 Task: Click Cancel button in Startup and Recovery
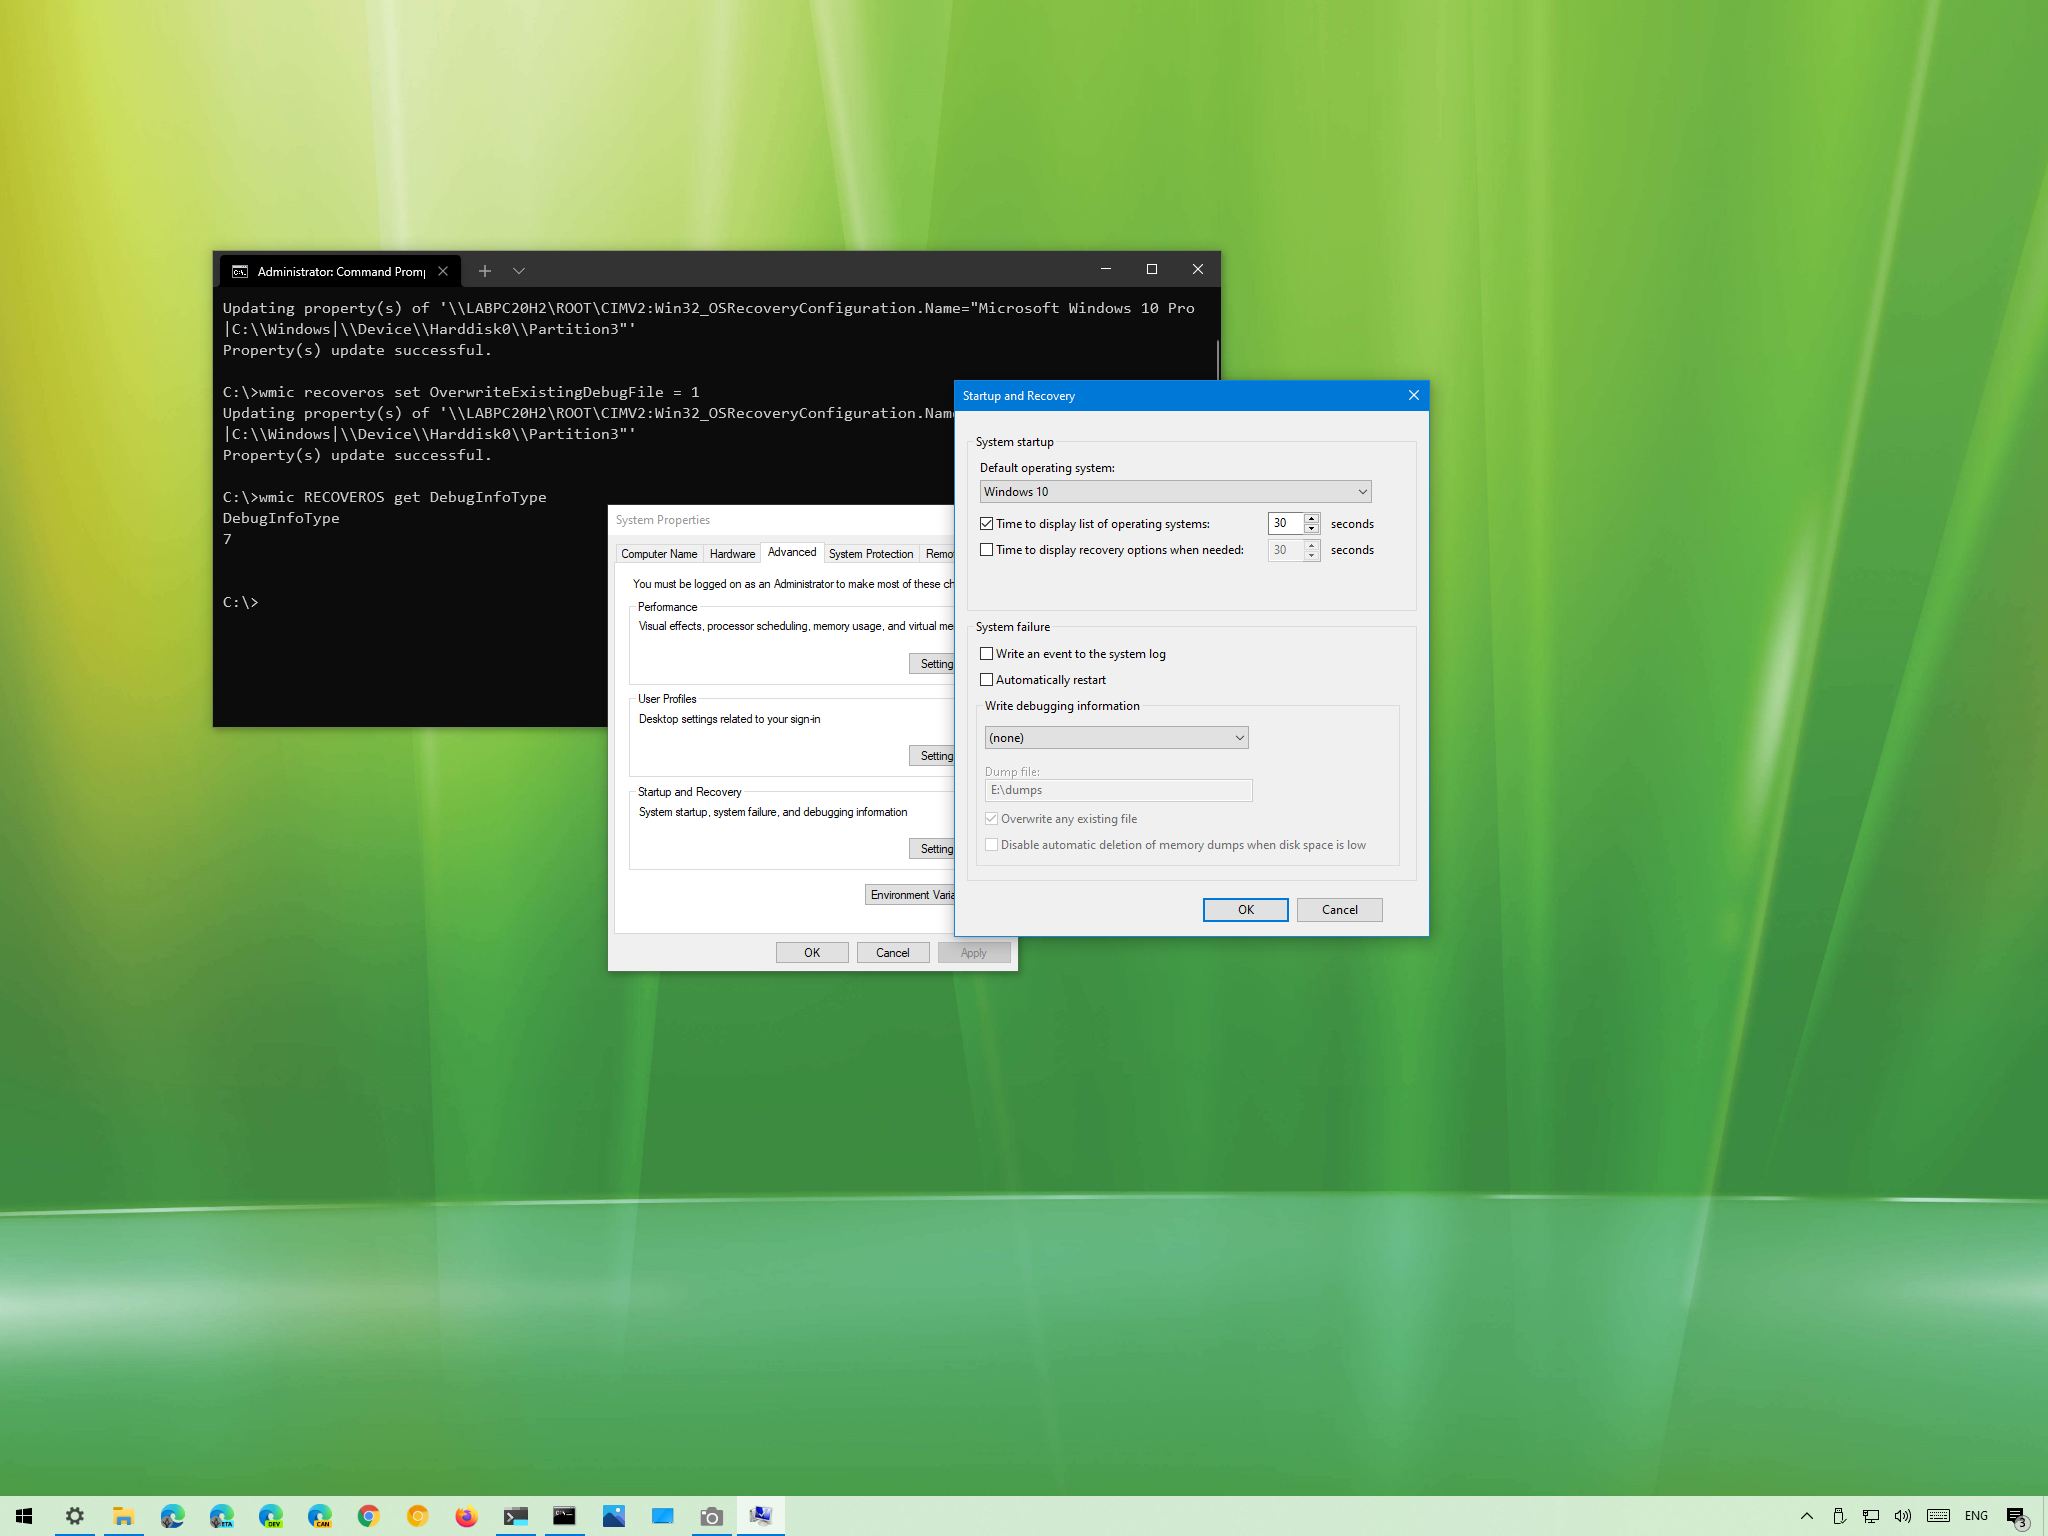tap(1340, 908)
